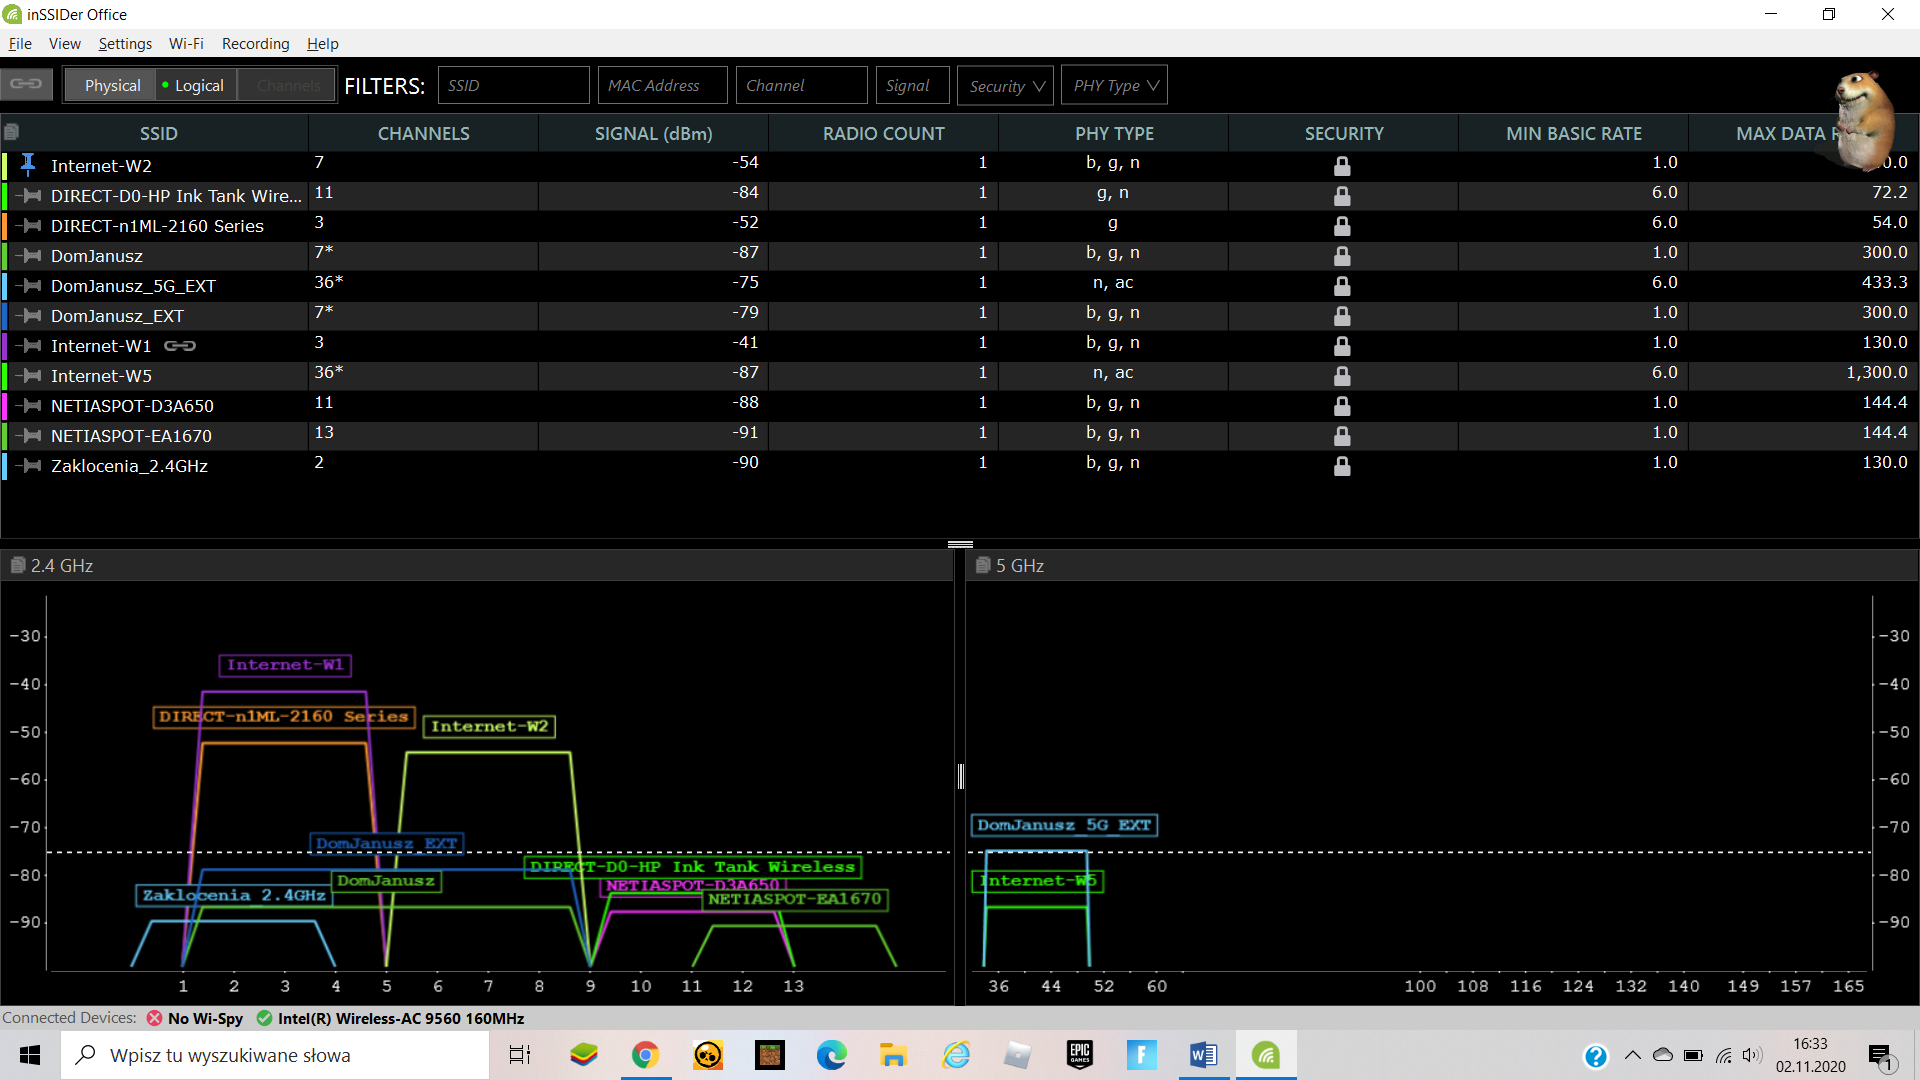
Task: Click the link icon button left of Physical
Action: click(x=27, y=84)
